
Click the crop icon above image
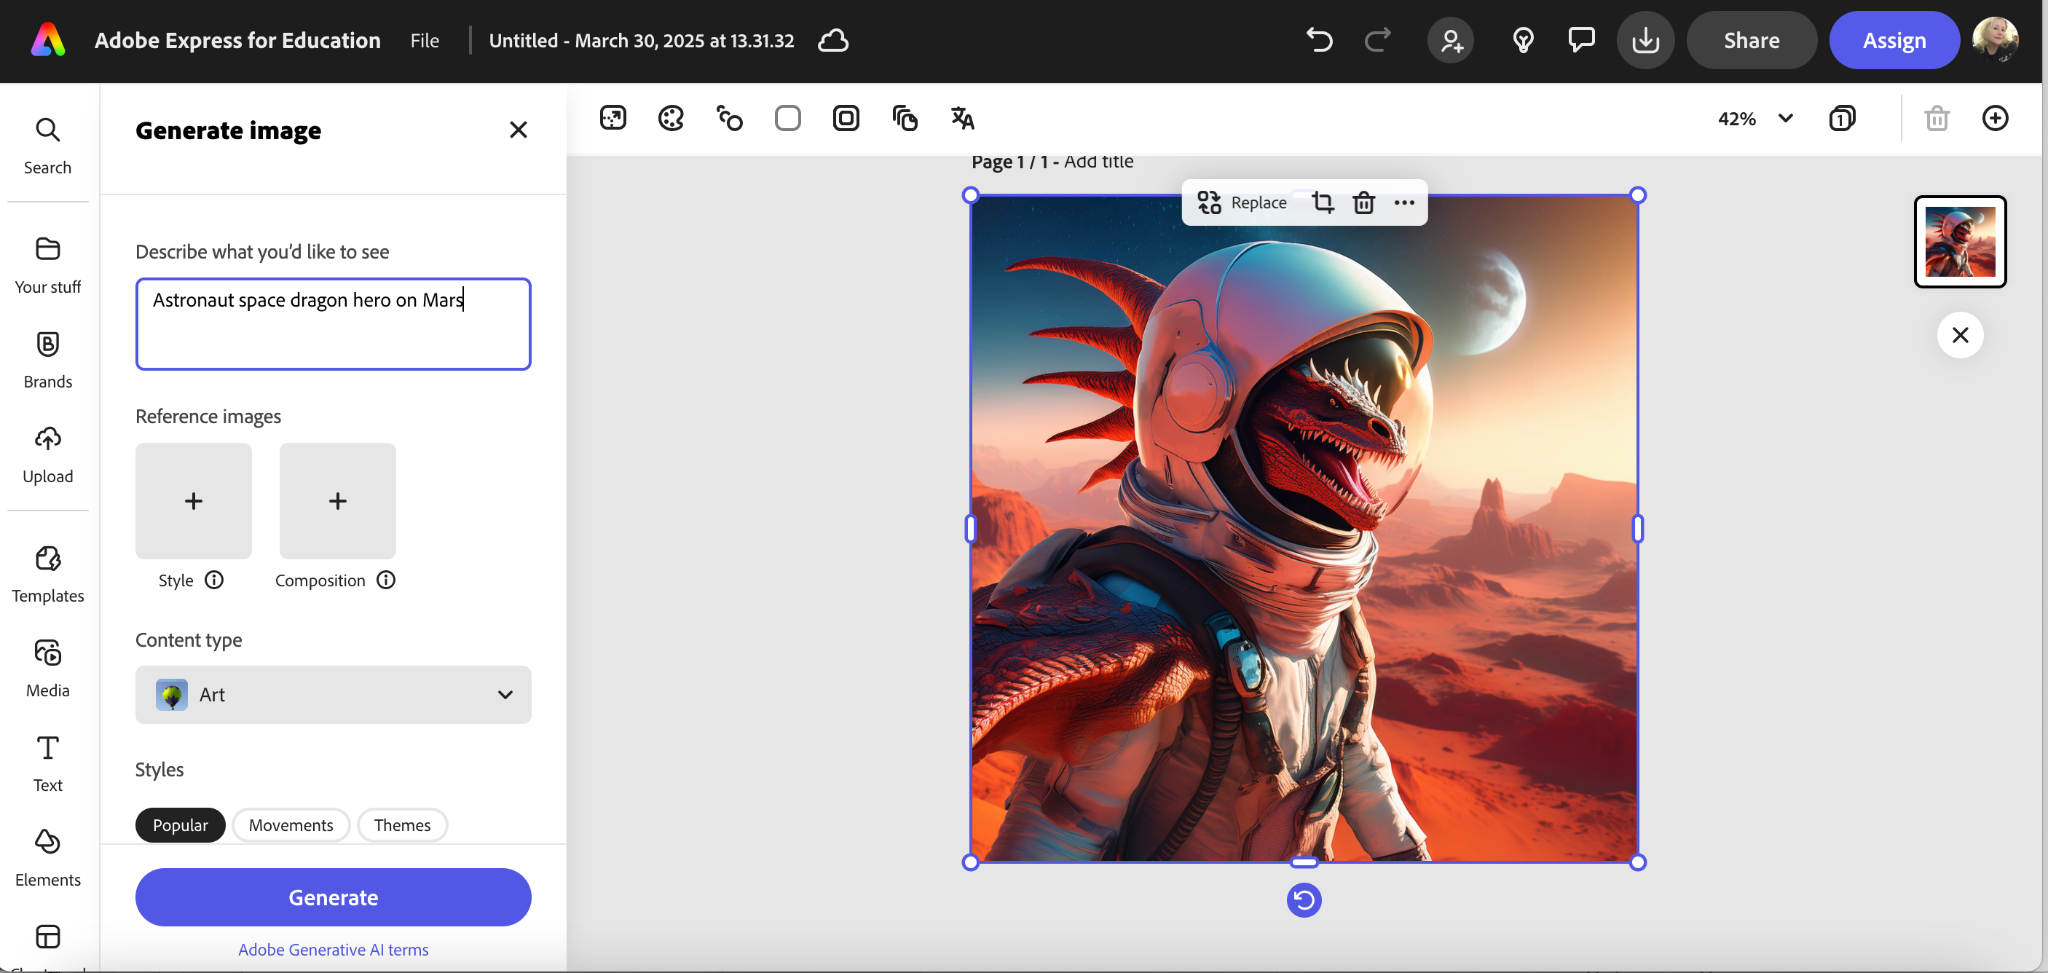point(1323,203)
